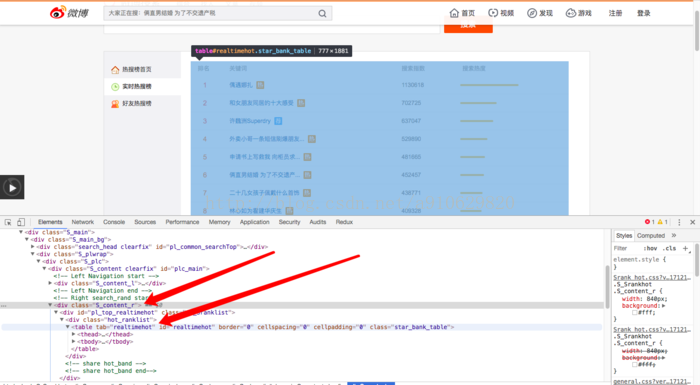Switch to the Audits tab
Viewport: 700px width, 385px height.
pos(317,222)
